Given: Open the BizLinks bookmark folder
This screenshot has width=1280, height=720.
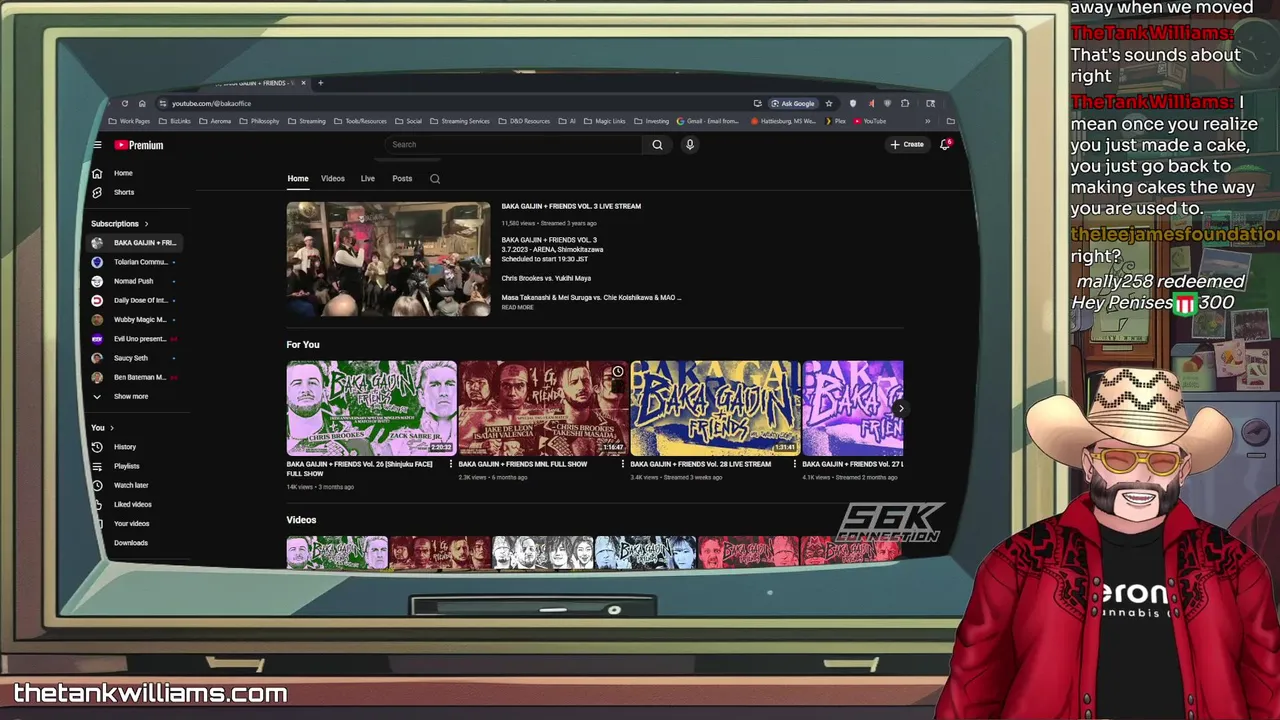Looking at the screenshot, I should (x=175, y=121).
